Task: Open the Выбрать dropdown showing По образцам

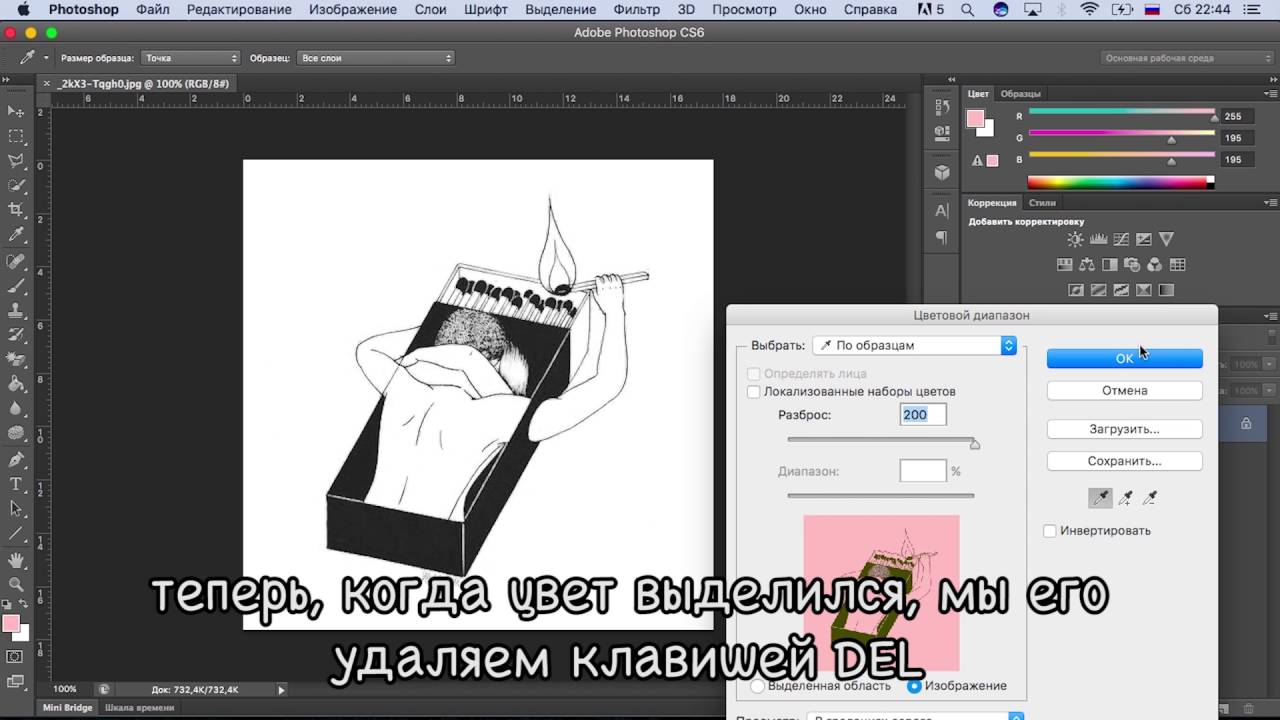Action: pyautogui.click(x=914, y=345)
